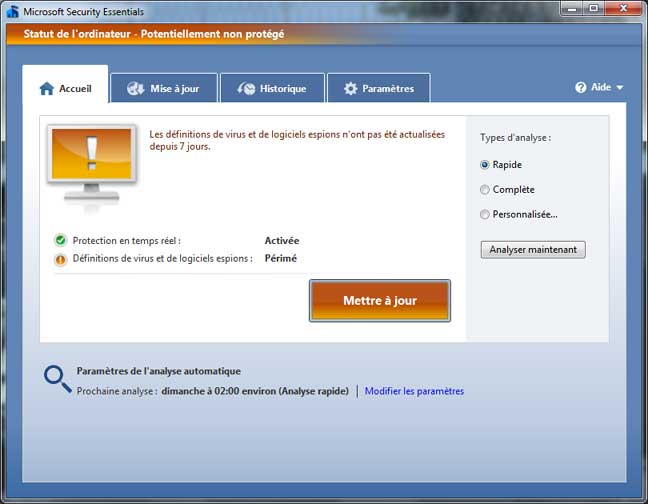Click the Microsoft Security Essentials title bar icon
648x504 pixels.
pyautogui.click(x=12, y=11)
